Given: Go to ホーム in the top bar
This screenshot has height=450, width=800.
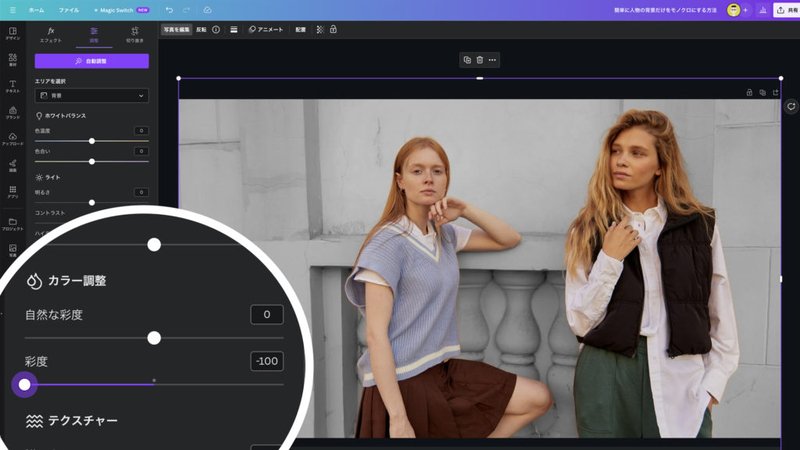Looking at the screenshot, I should pos(36,10).
